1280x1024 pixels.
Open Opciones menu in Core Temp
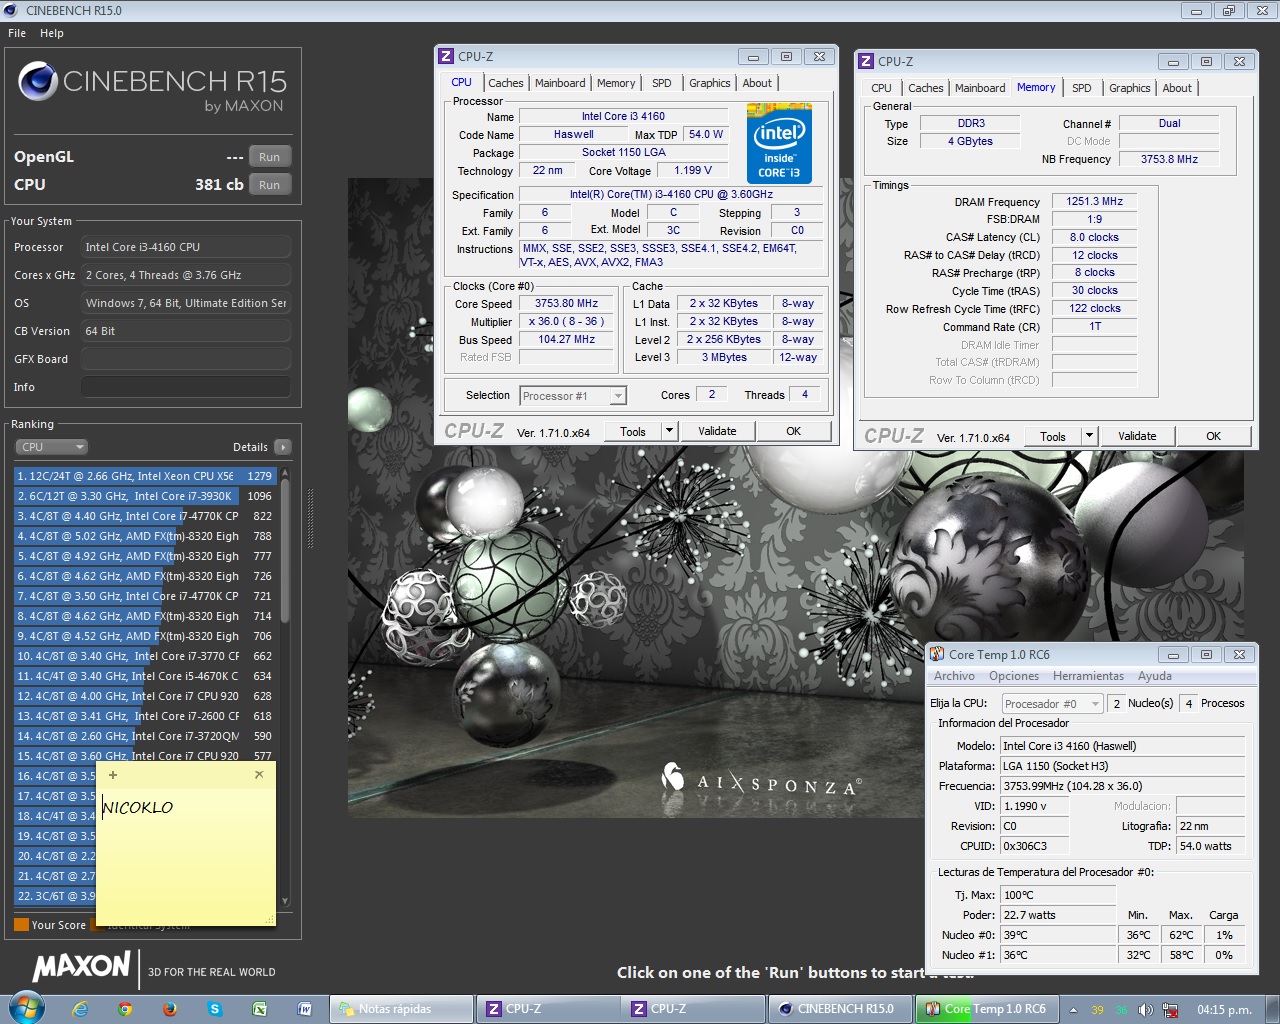(1014, 676)
